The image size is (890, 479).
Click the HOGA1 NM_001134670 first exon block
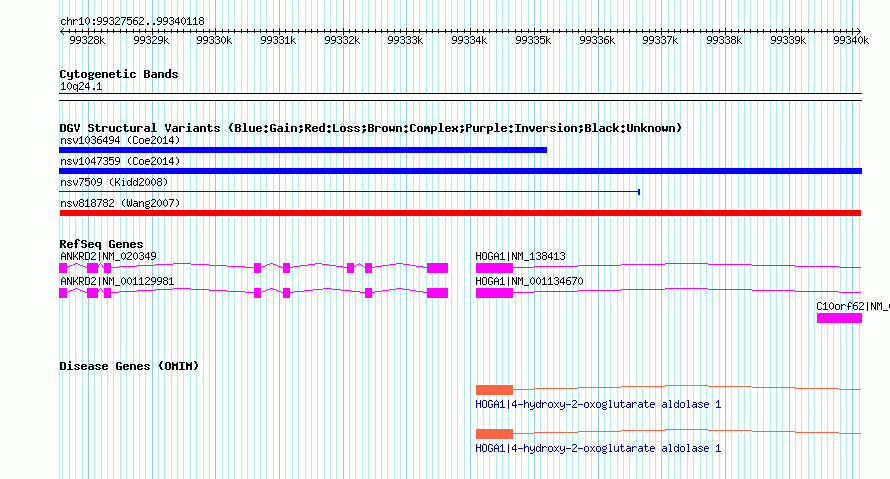click(x=494, y=293)
